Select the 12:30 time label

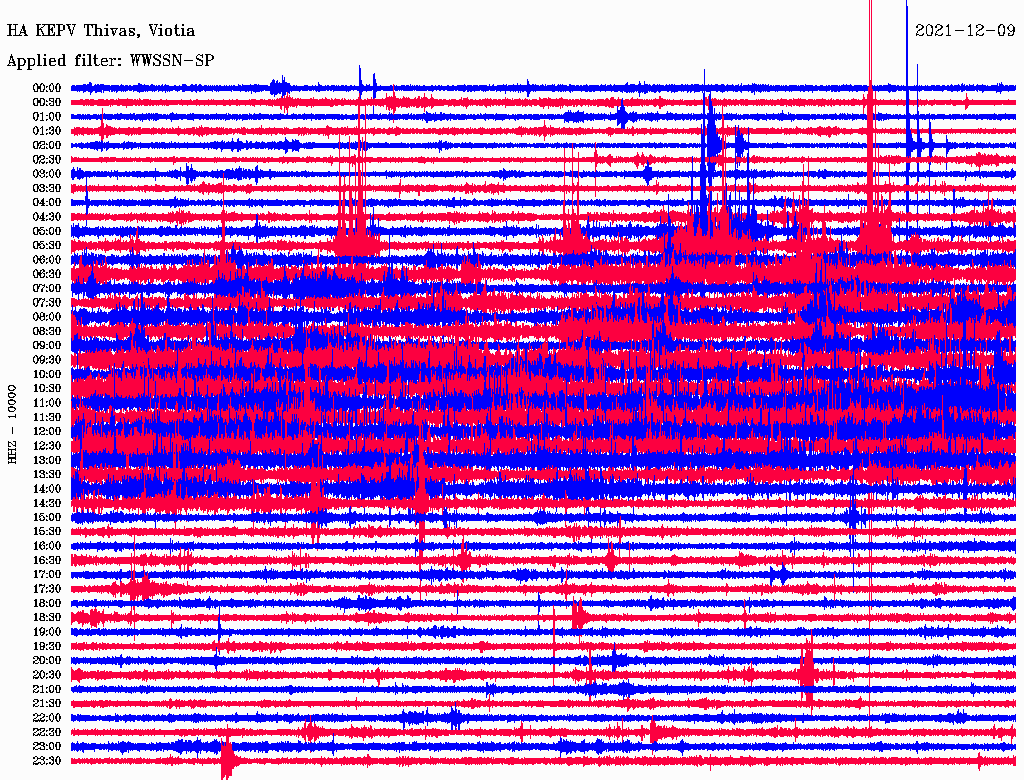click(47, 446)
